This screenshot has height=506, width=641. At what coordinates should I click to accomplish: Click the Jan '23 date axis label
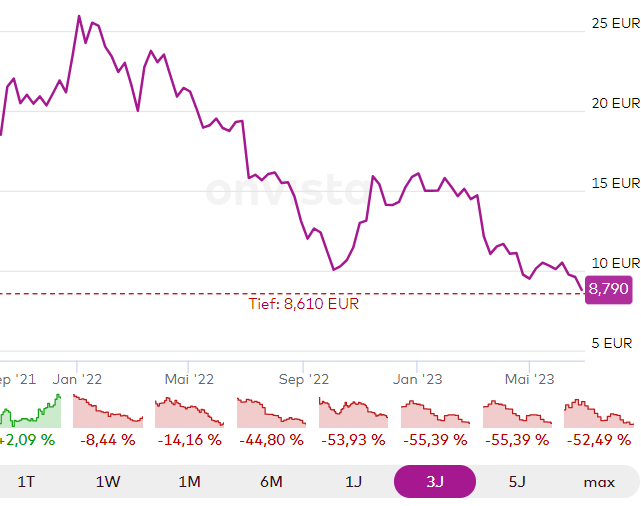click(x=418, y=379)
